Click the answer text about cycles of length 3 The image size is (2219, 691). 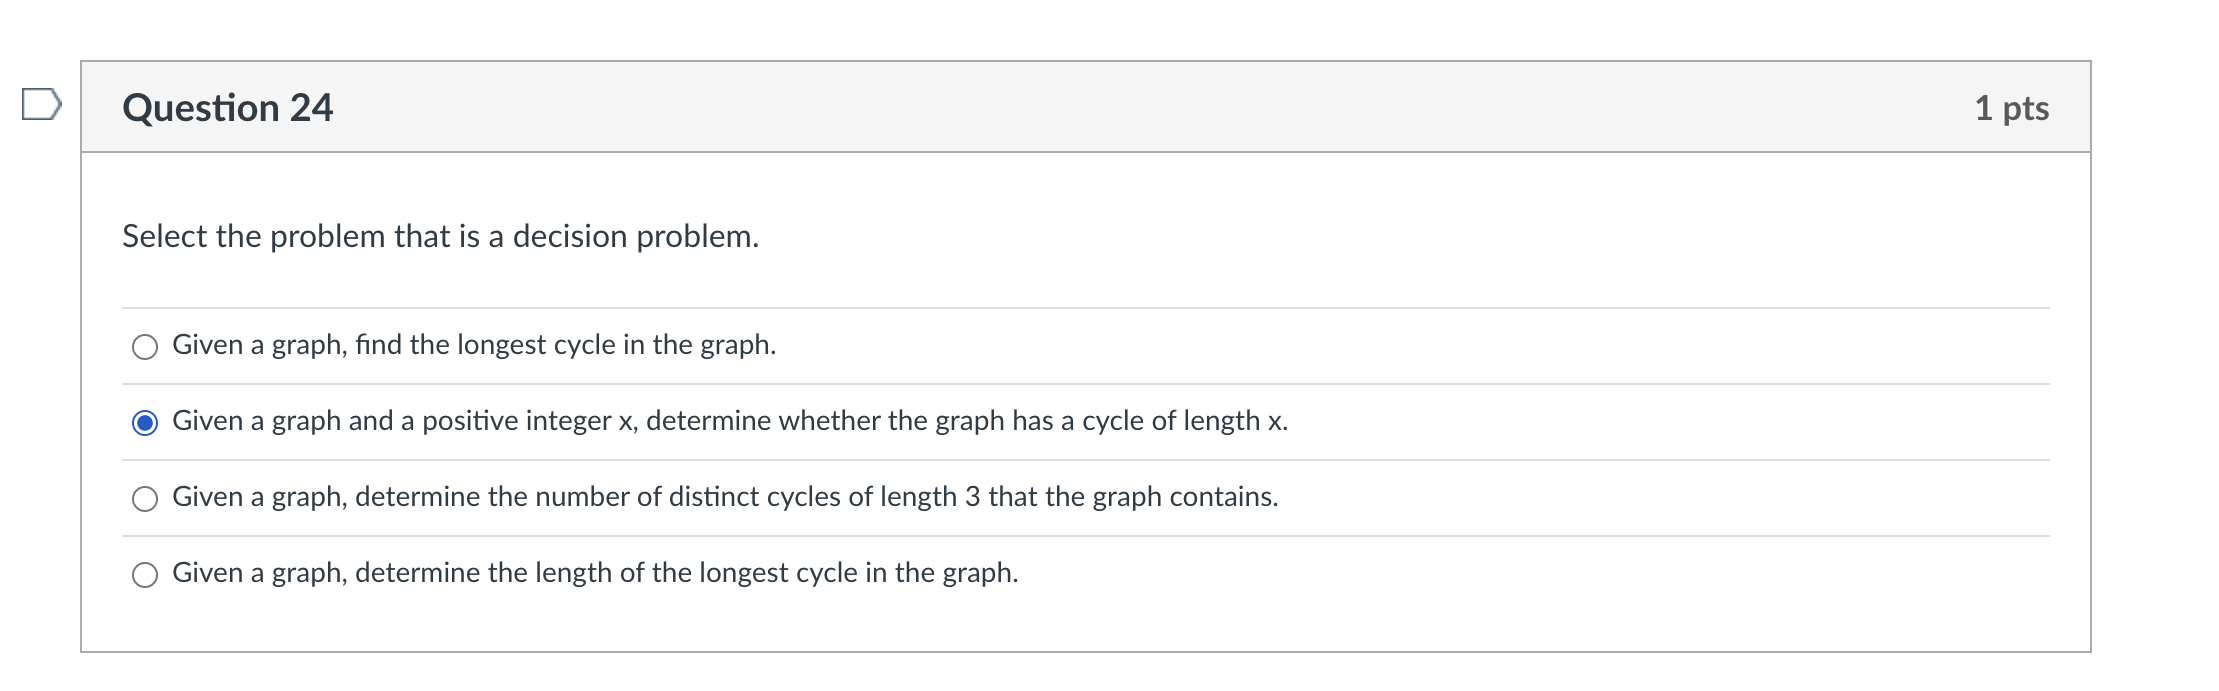coord(725,497)
